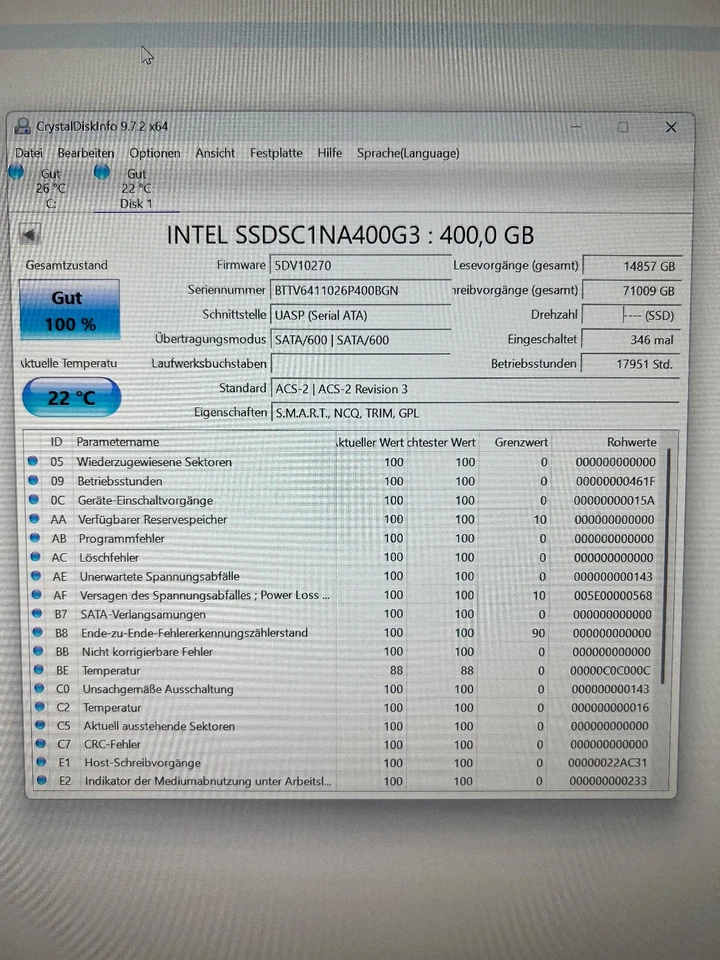Click the ID column header
720x960 pixels.
point(56,442)
